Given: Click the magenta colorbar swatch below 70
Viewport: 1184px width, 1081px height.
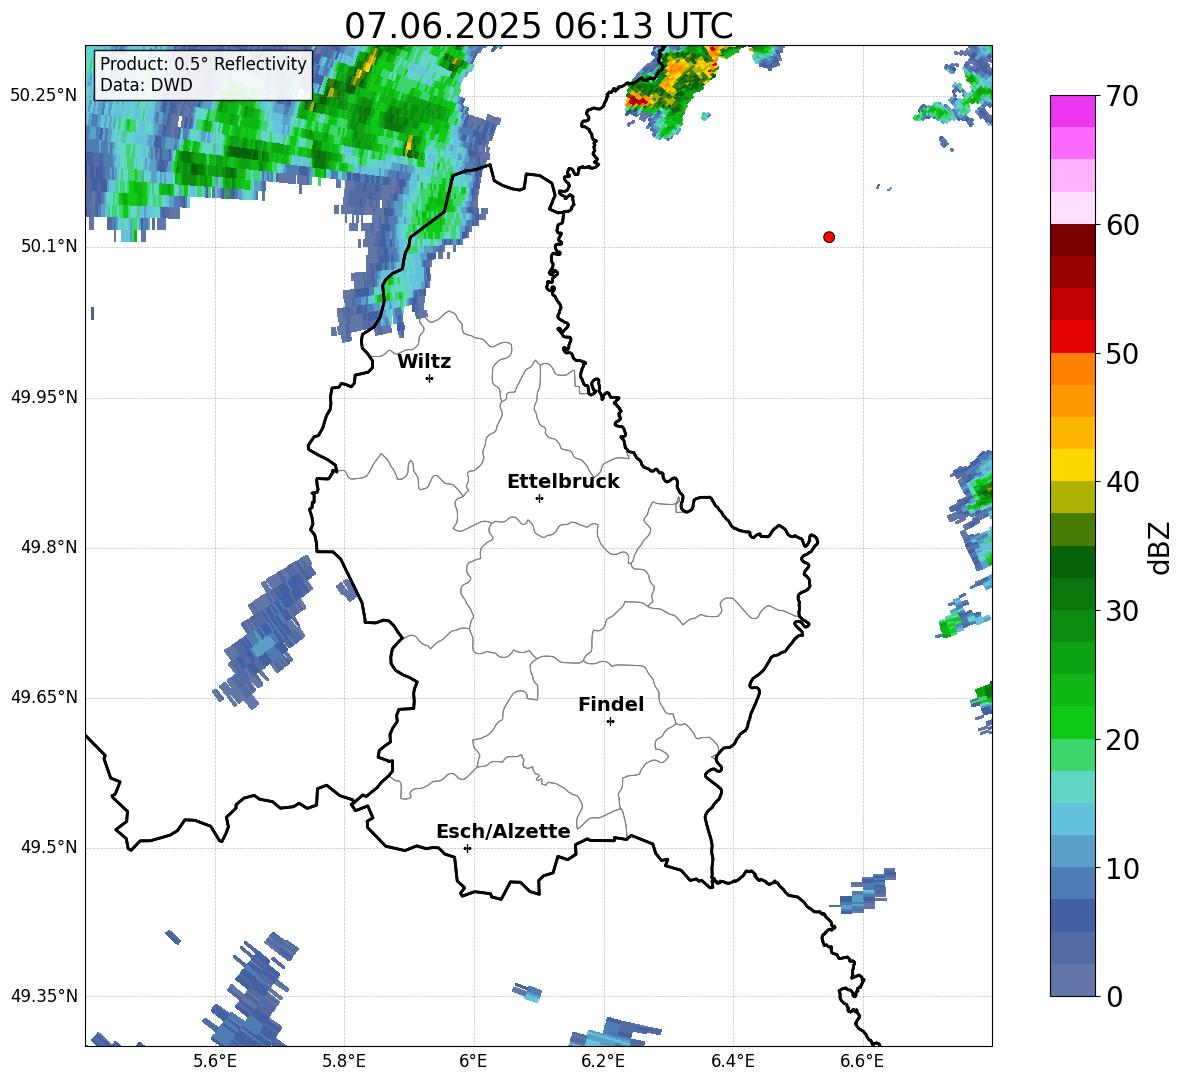Looking at the screenshot, I should click(x=1072, y=112).
